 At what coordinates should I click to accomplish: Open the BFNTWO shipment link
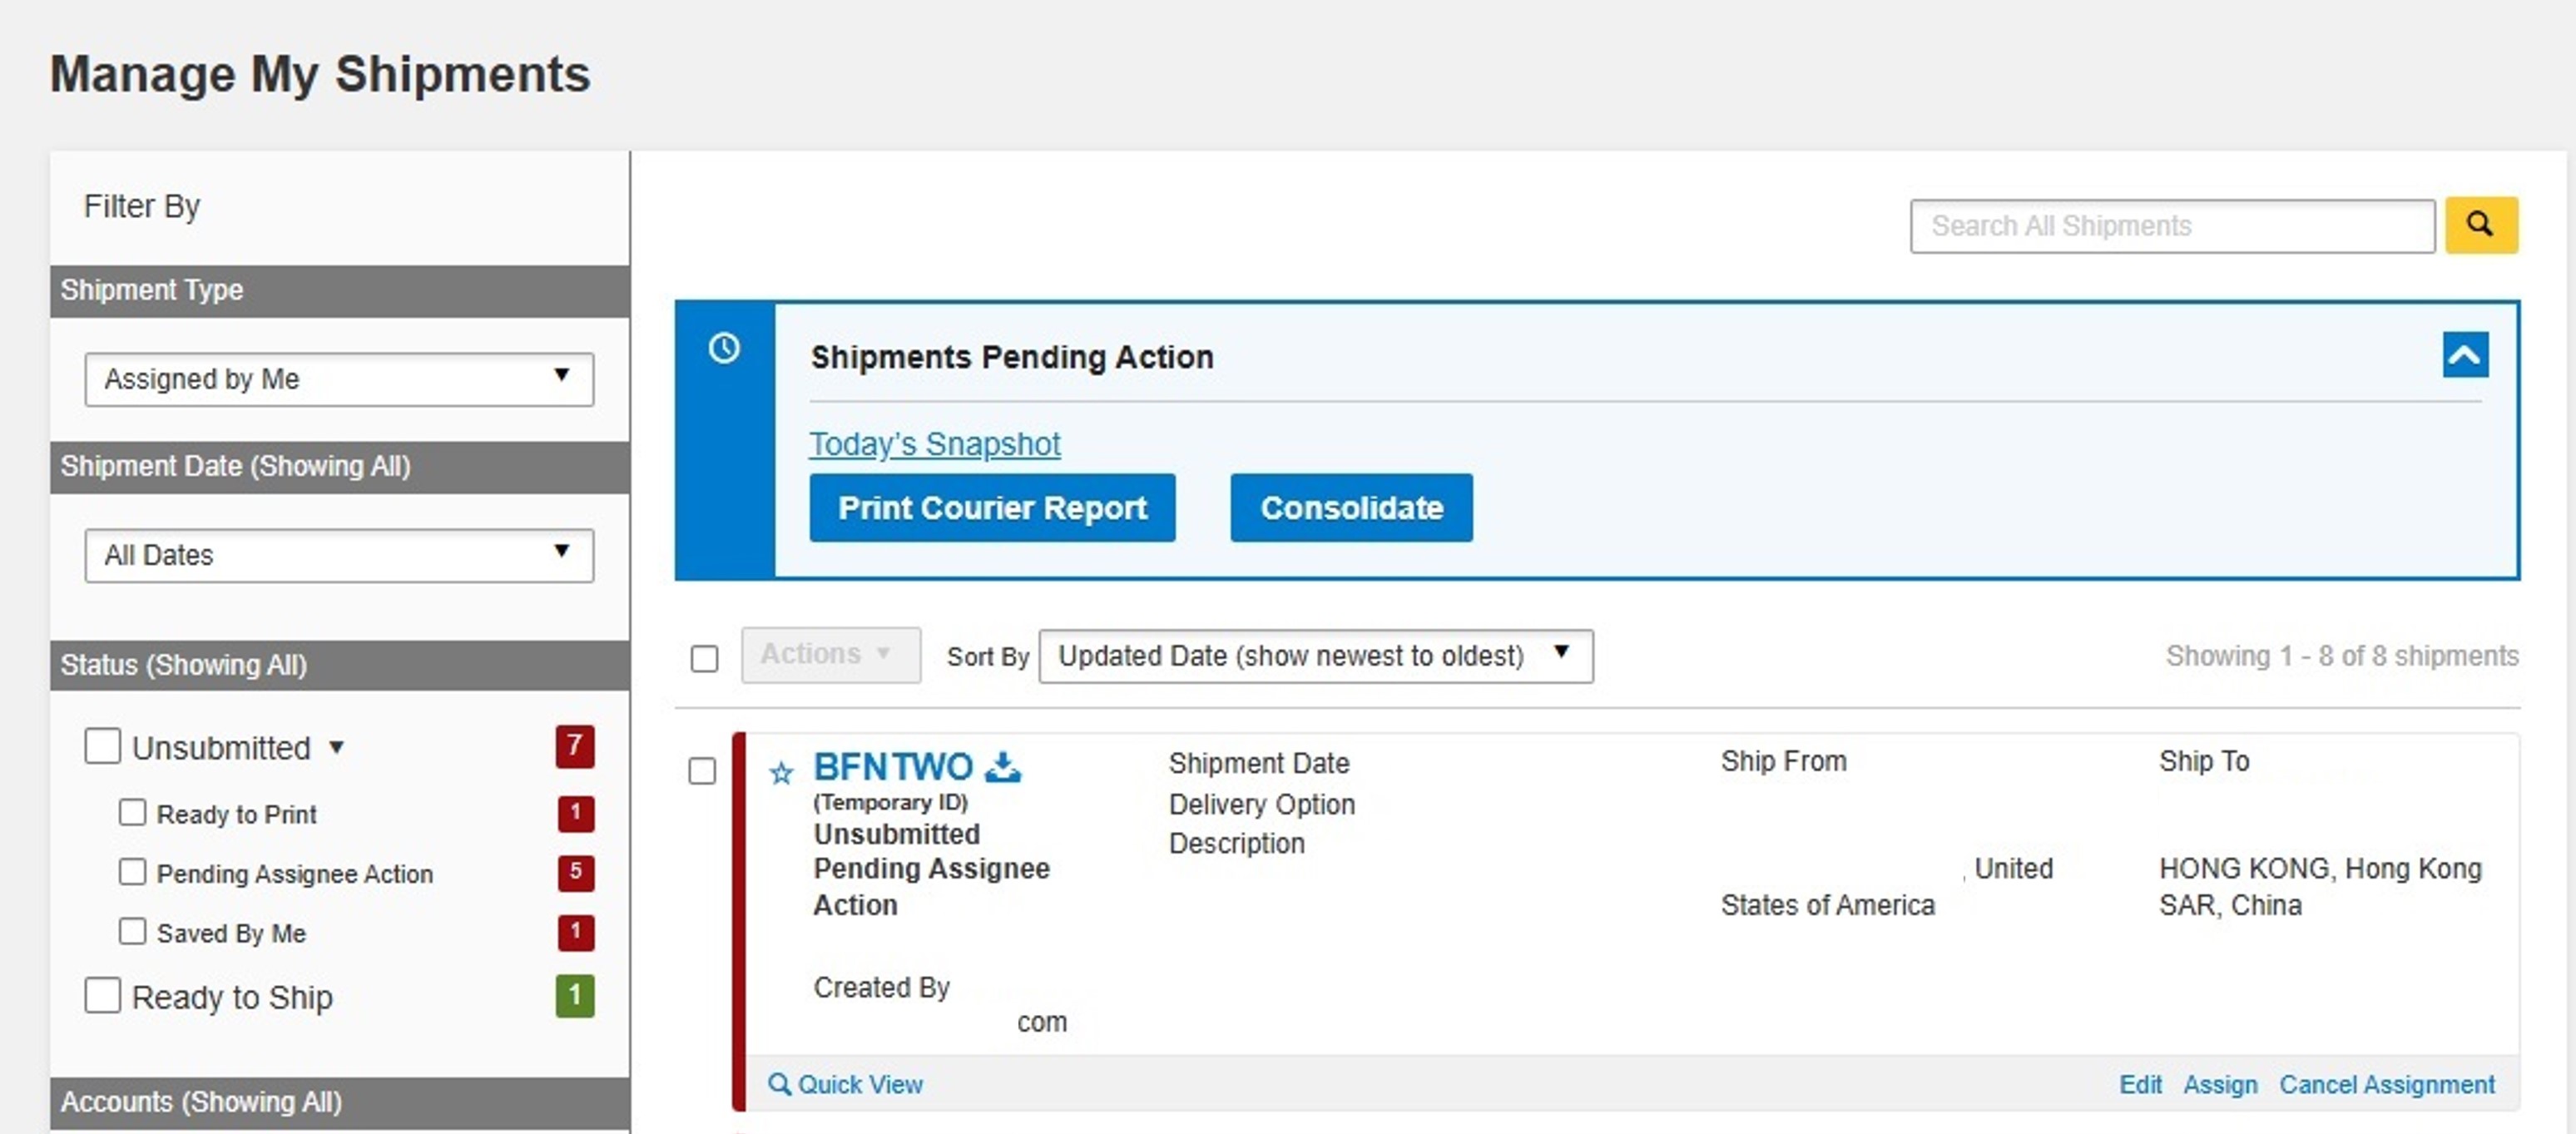[893, 767]
